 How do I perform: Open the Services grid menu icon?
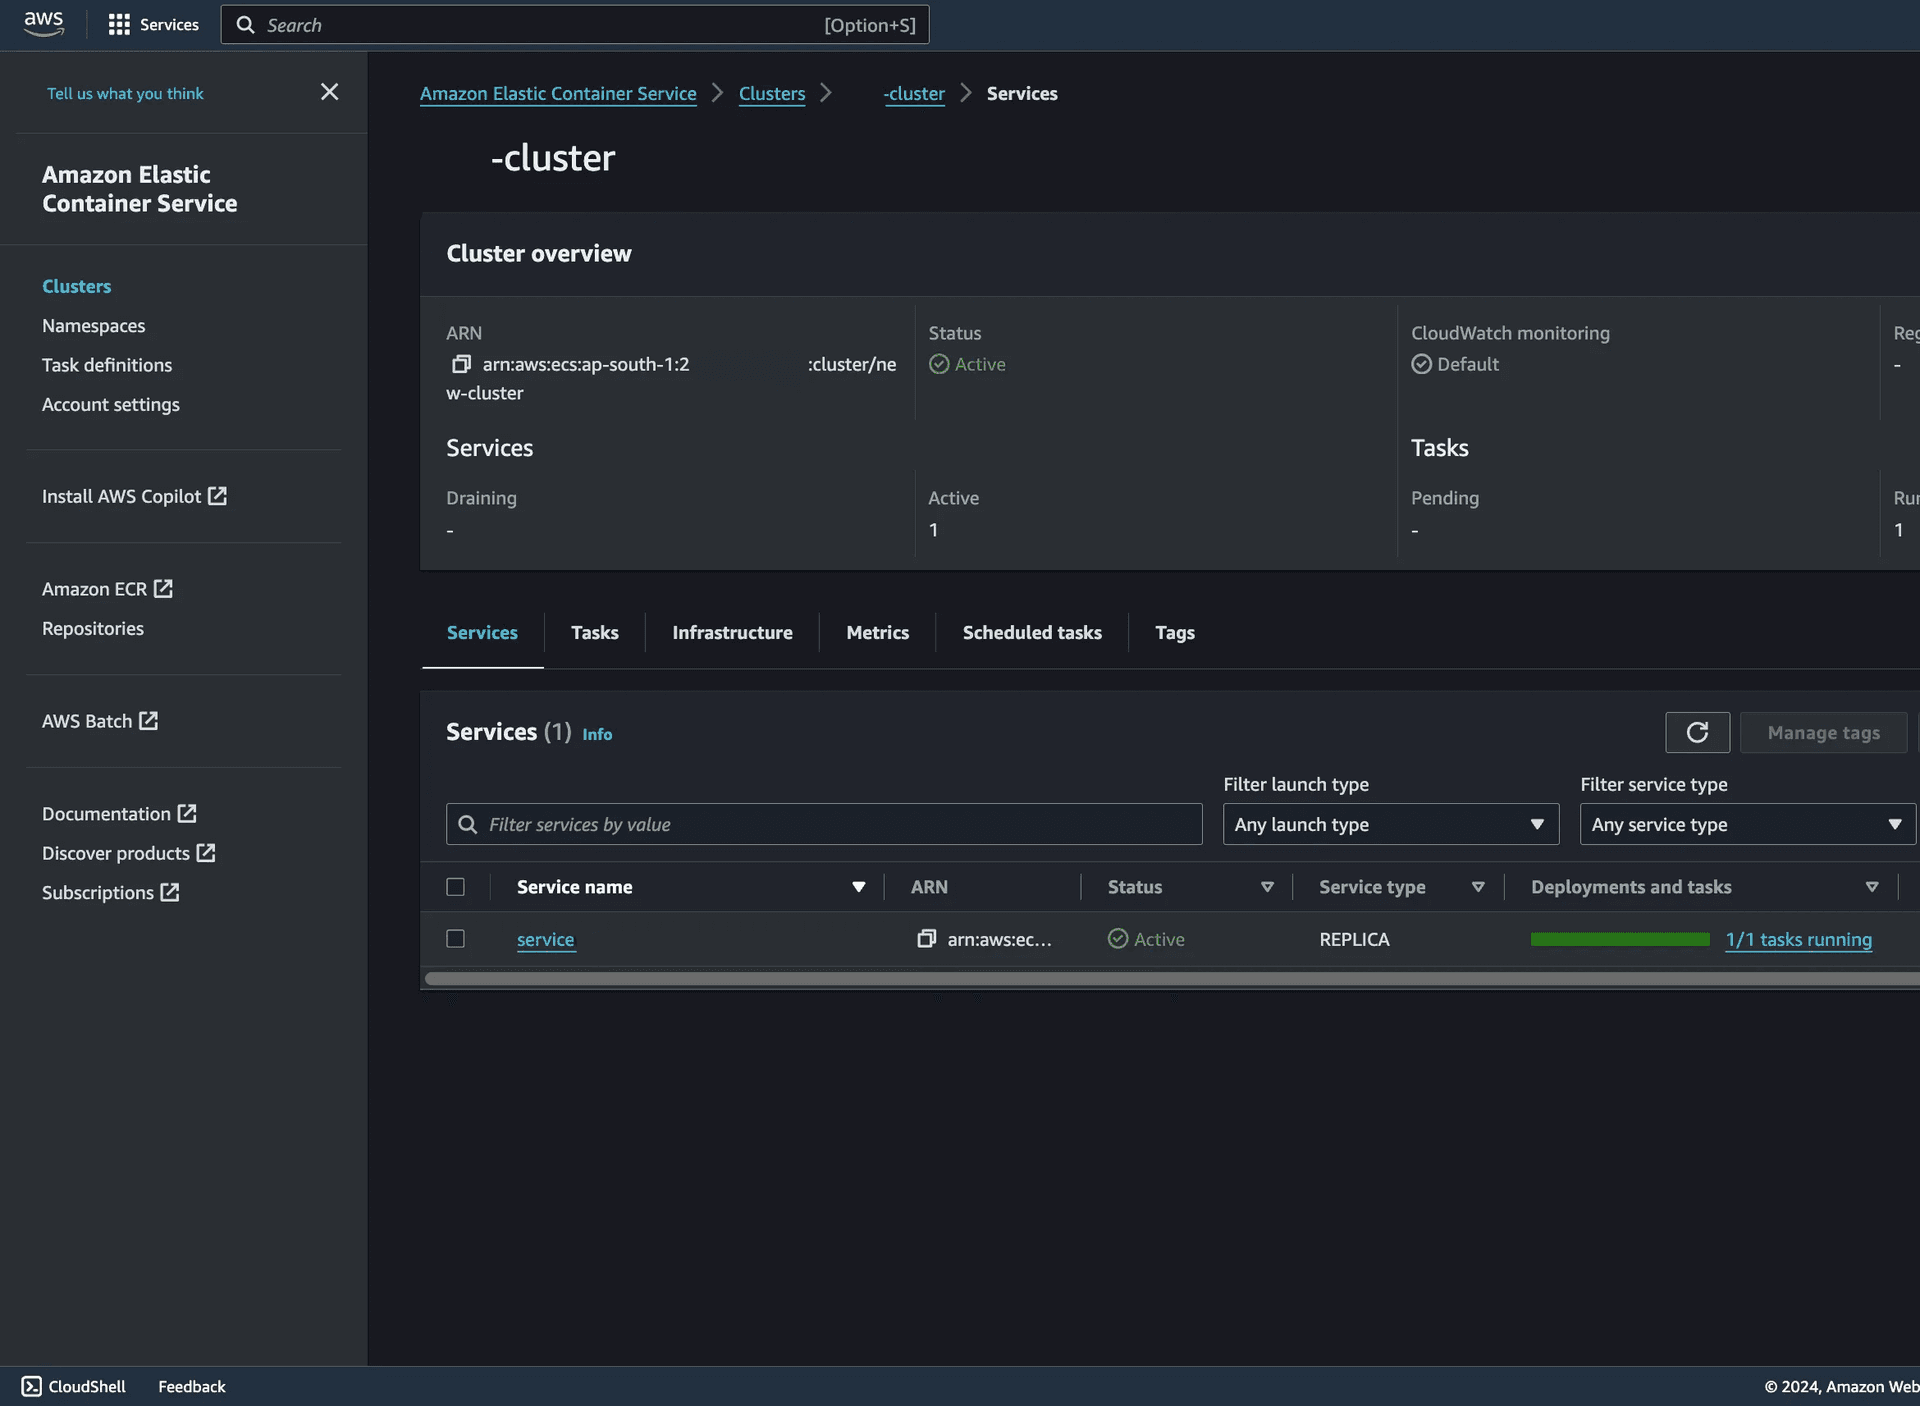click(x=119, y=24)
